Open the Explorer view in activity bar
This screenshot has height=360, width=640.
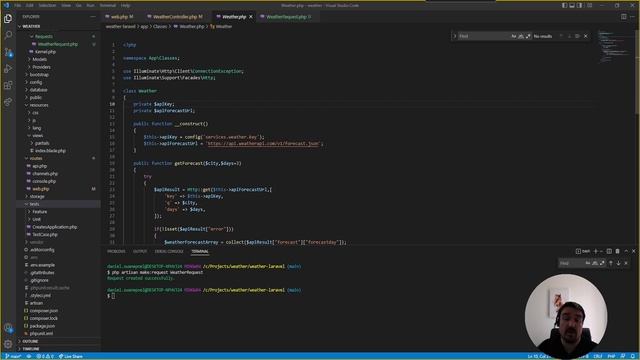coord(8,19)
